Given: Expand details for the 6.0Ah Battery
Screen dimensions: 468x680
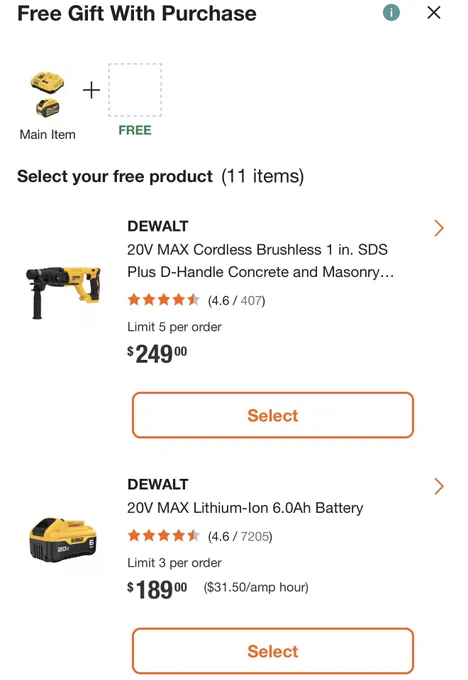Looking at the screenshot, I should (x=439, y=487).
